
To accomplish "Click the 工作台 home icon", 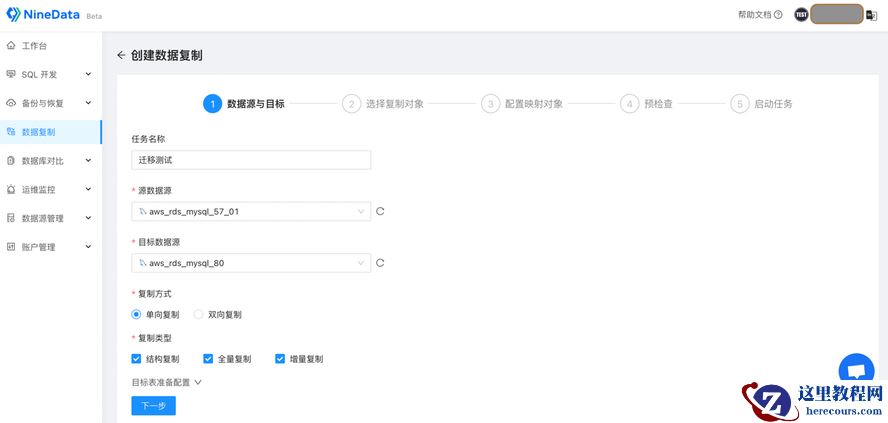I will [x=11, y=46].
